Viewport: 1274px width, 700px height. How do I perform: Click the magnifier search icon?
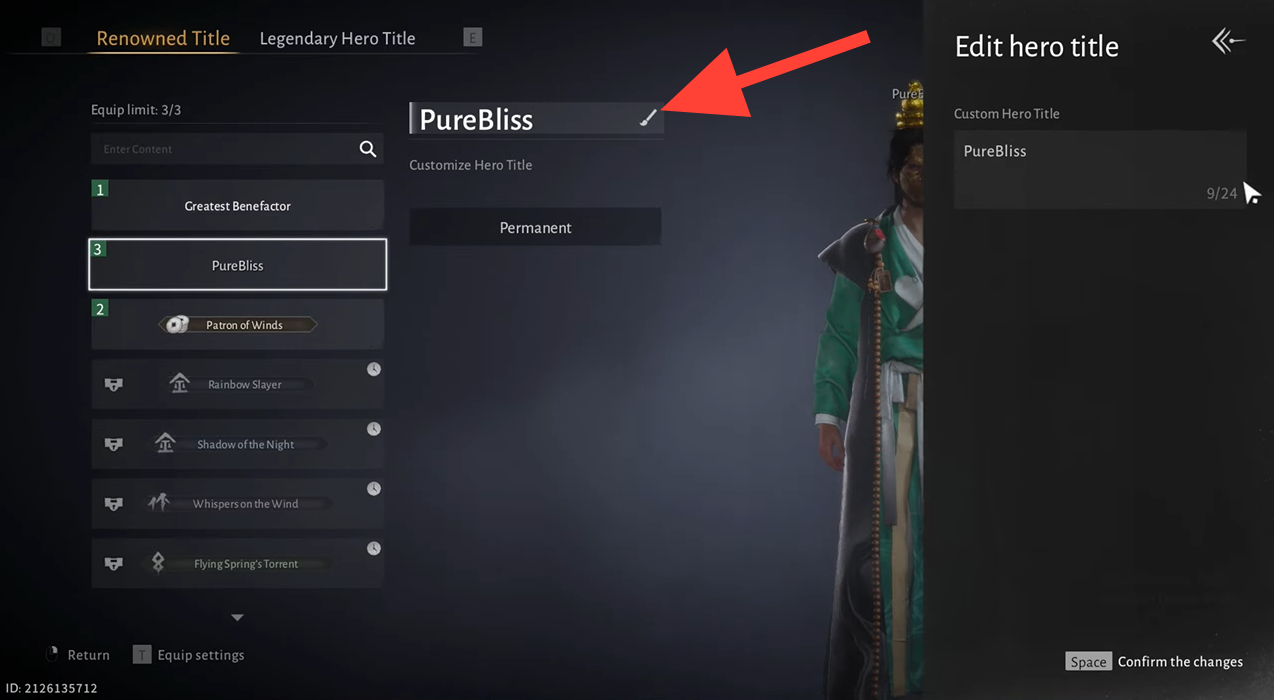pos(368,149)
